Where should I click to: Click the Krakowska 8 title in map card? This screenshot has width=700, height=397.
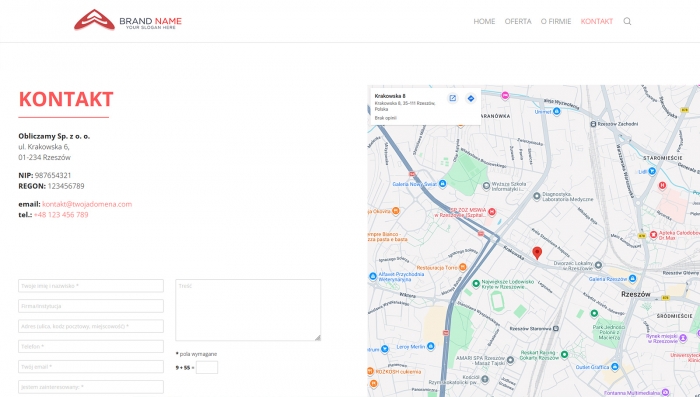coord(390,96)
